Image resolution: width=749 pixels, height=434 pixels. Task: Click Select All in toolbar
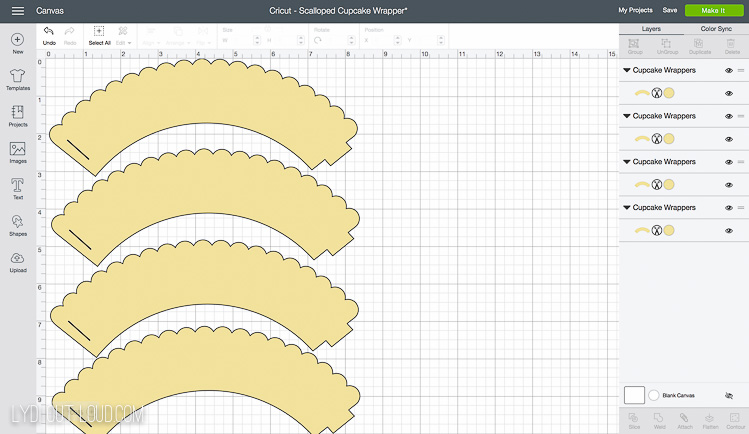click(x=99, y=36)
